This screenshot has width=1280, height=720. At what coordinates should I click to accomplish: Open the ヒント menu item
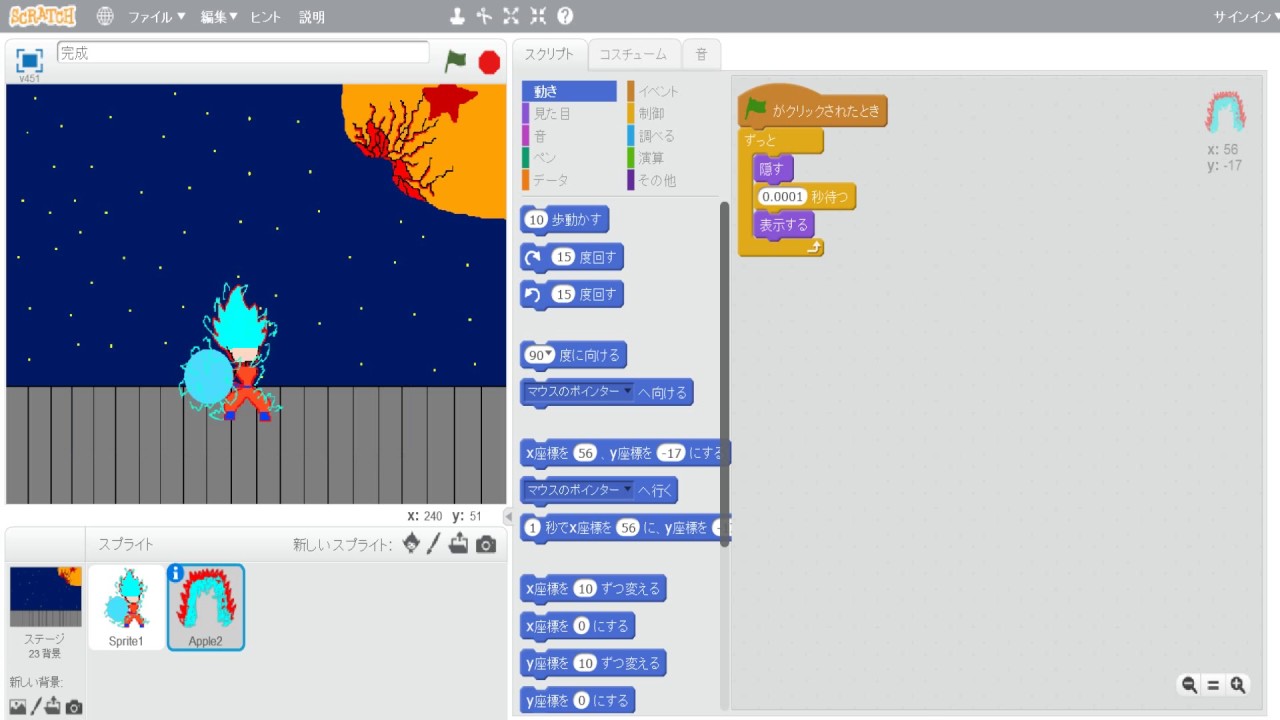[265, 17]
